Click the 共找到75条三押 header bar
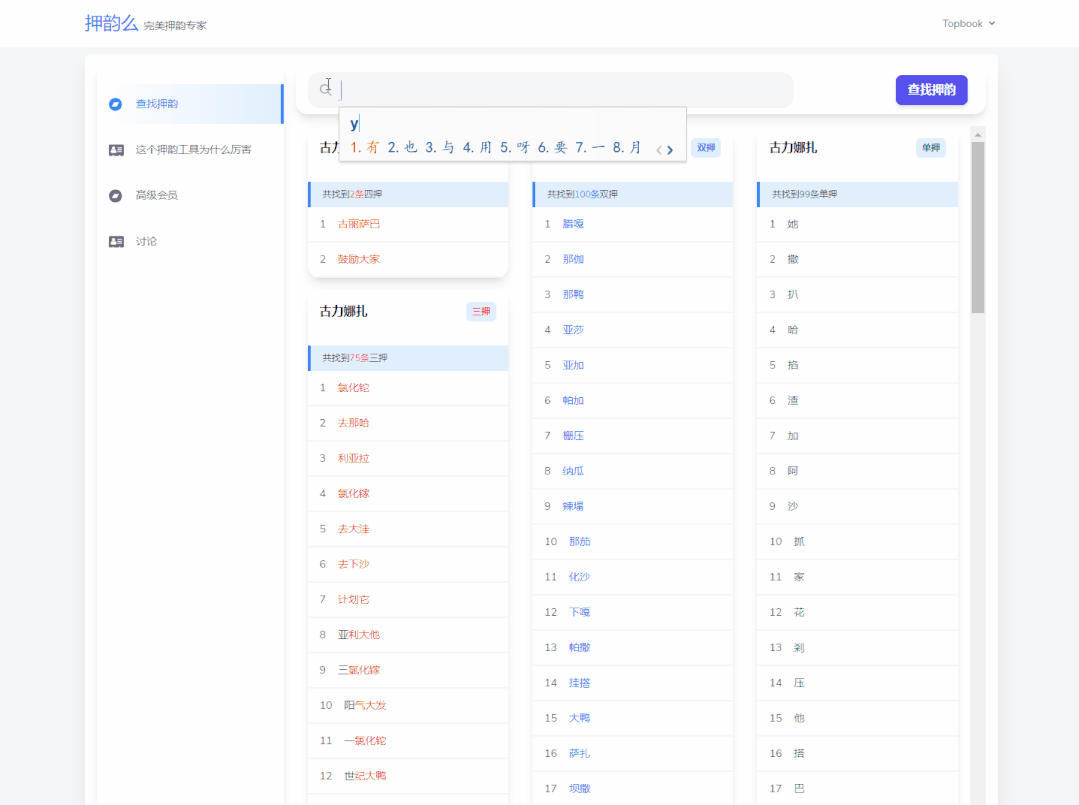The image size is (1079, 805). click(x=408, y=358)
